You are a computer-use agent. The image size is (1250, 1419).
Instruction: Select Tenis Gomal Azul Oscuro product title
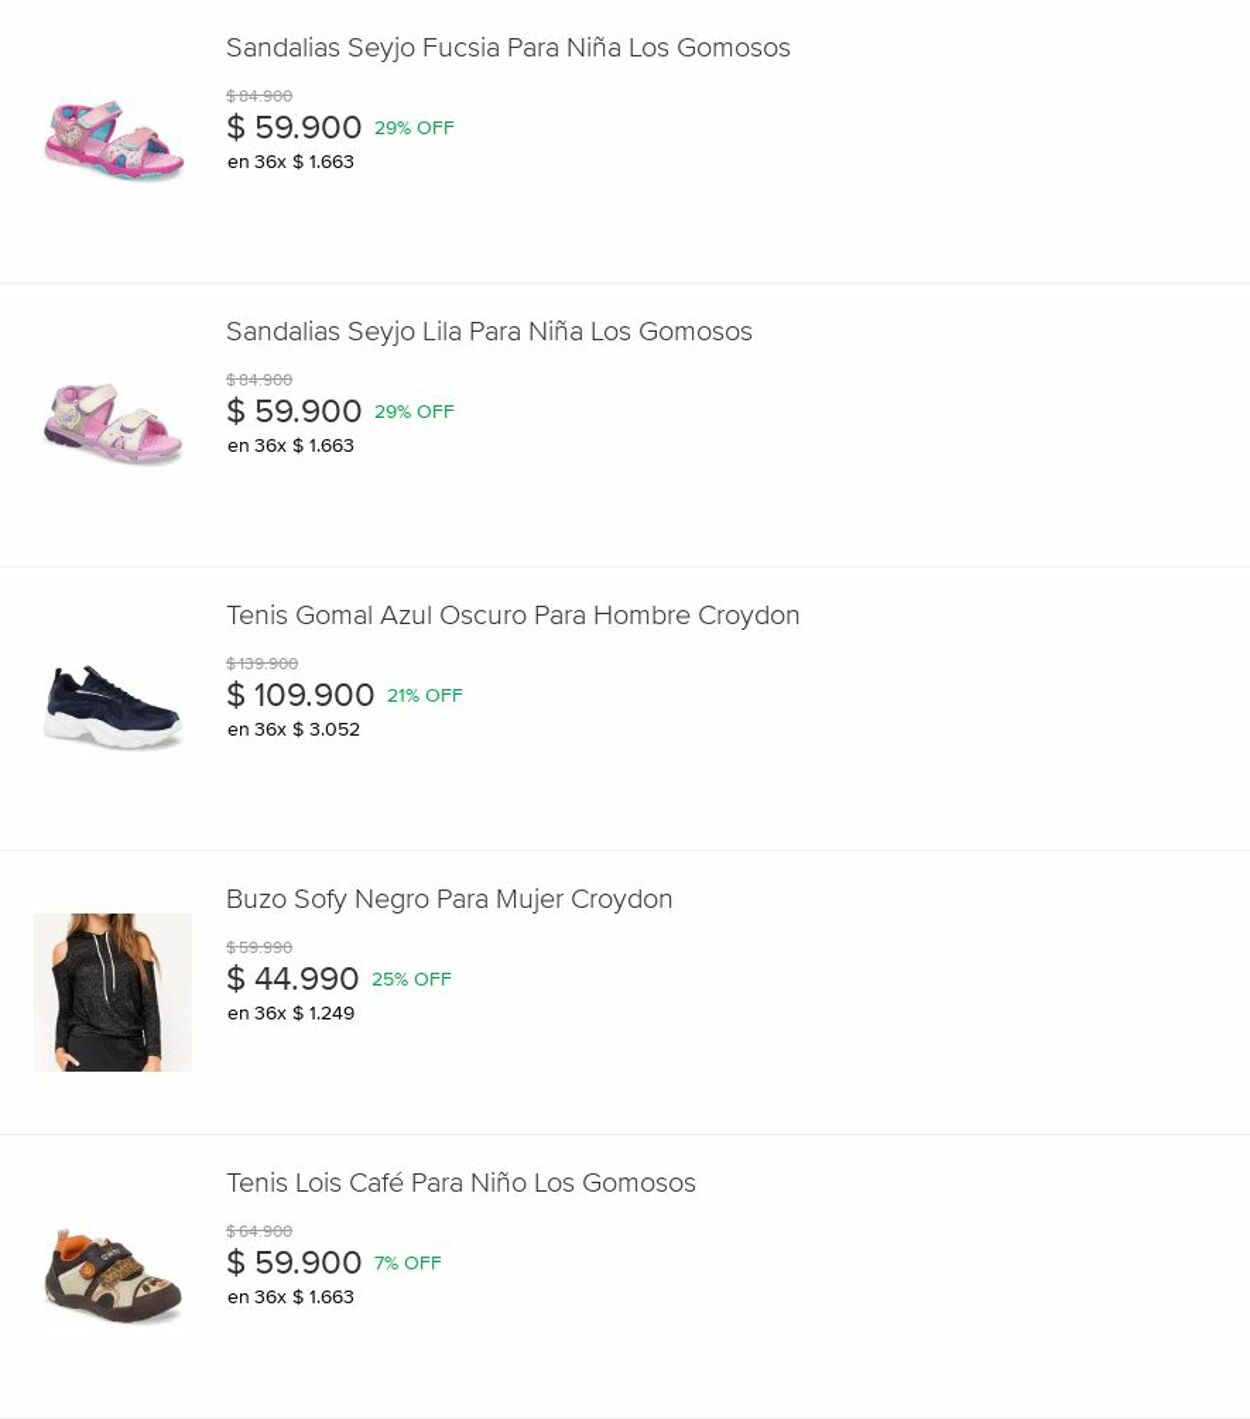pyautogui.click(x=512, y=616)
